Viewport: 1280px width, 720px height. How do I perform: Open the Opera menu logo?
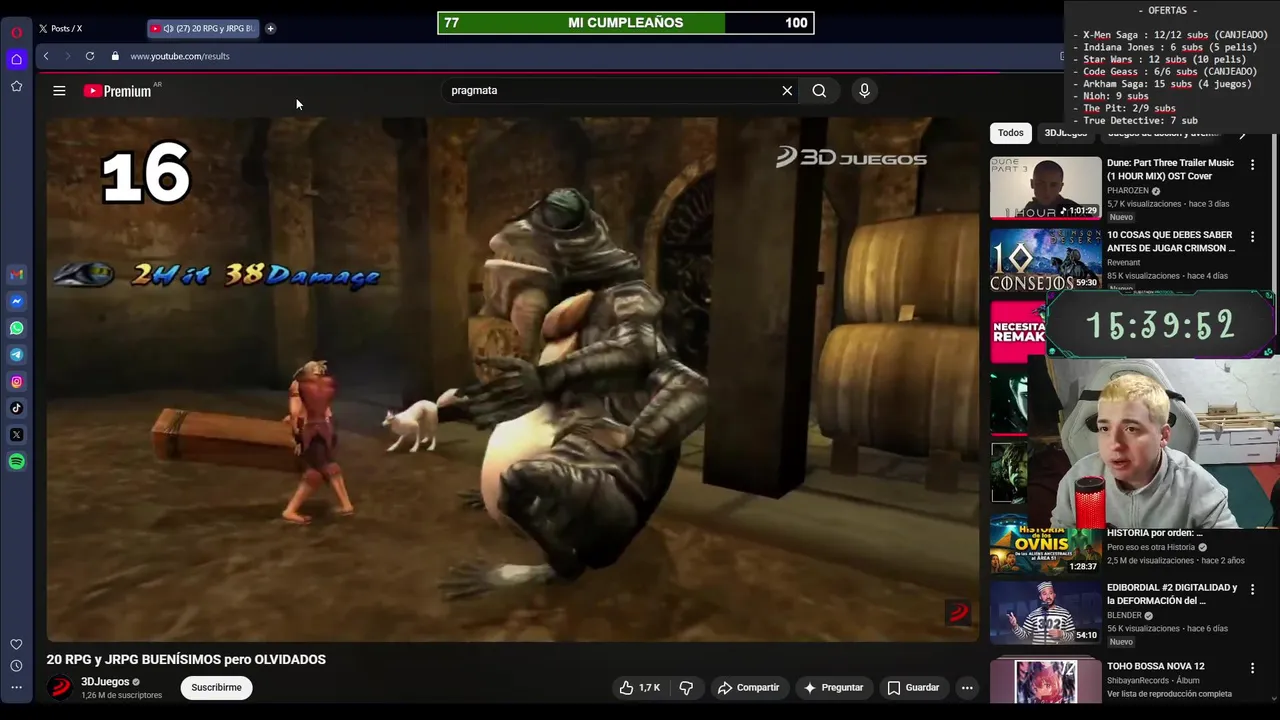point(16,32)
